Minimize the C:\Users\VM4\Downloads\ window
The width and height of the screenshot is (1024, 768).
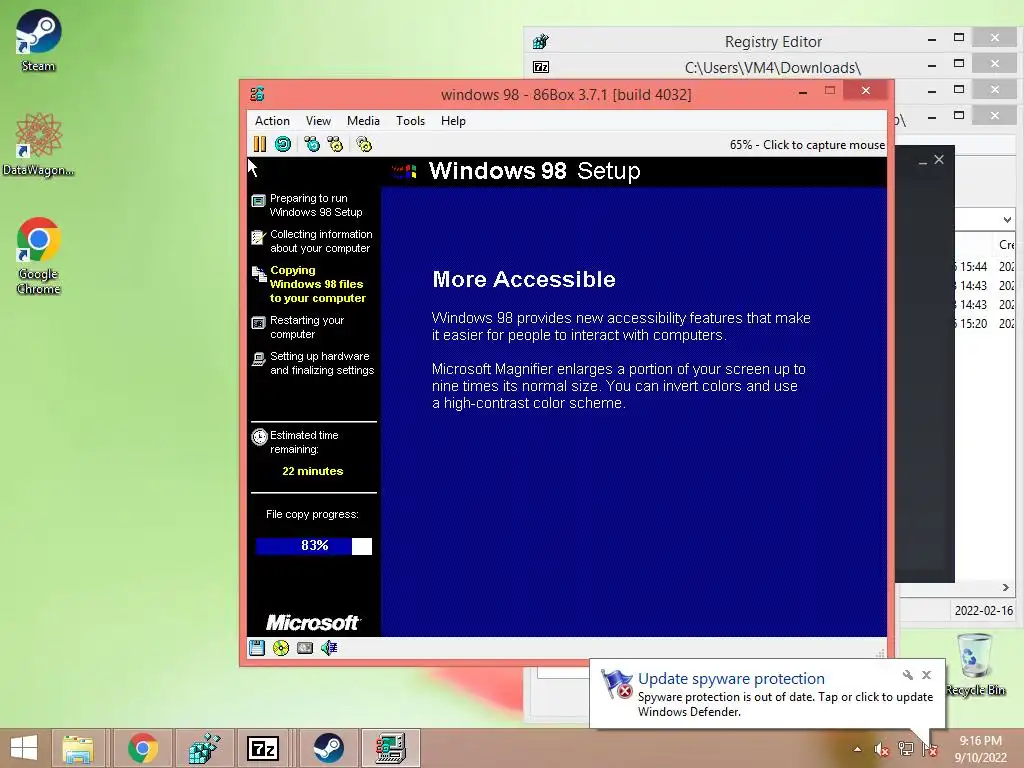(932, 65)
